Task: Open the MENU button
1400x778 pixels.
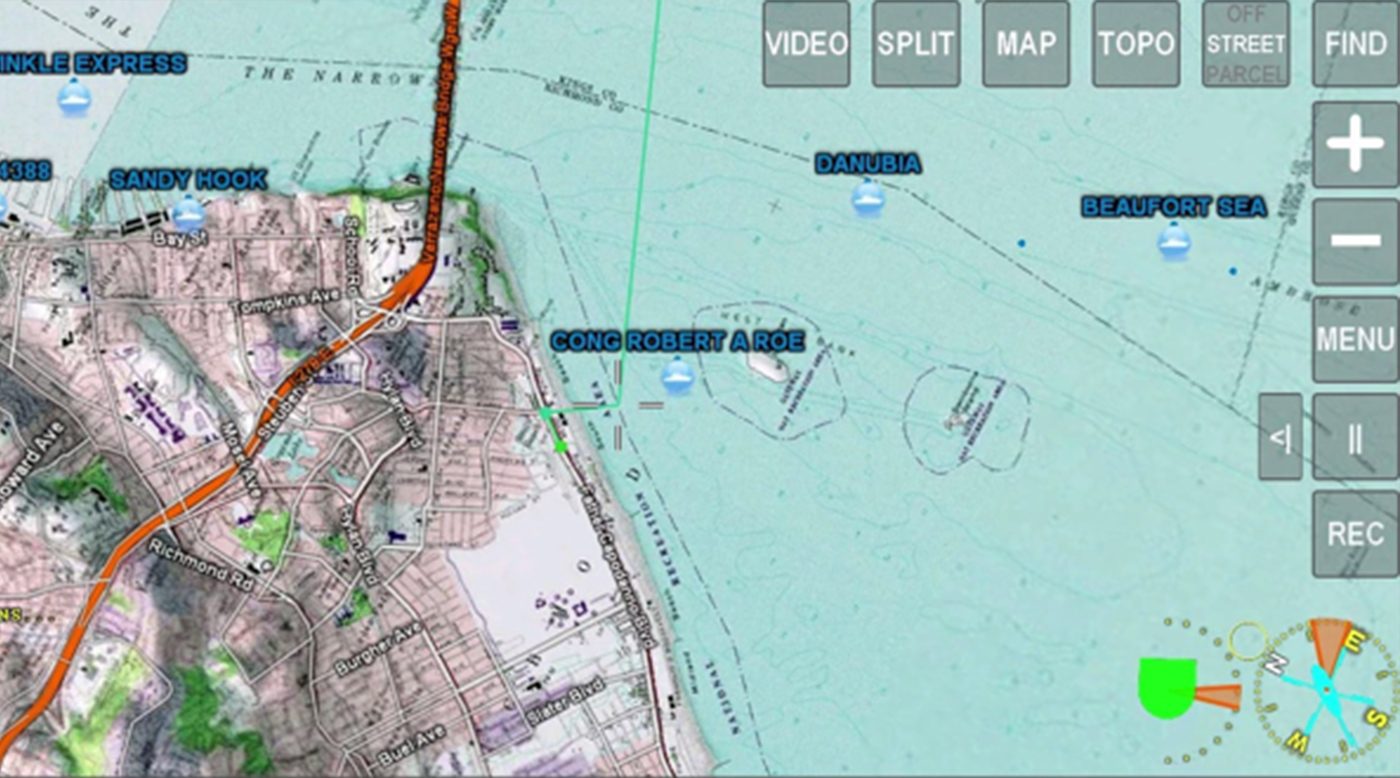Action: (x=1355, y=339)
